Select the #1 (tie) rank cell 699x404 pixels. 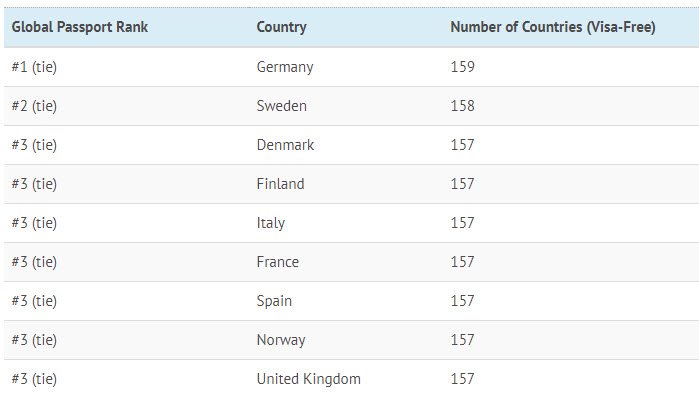pyautogui.click(x=34, y=67)
